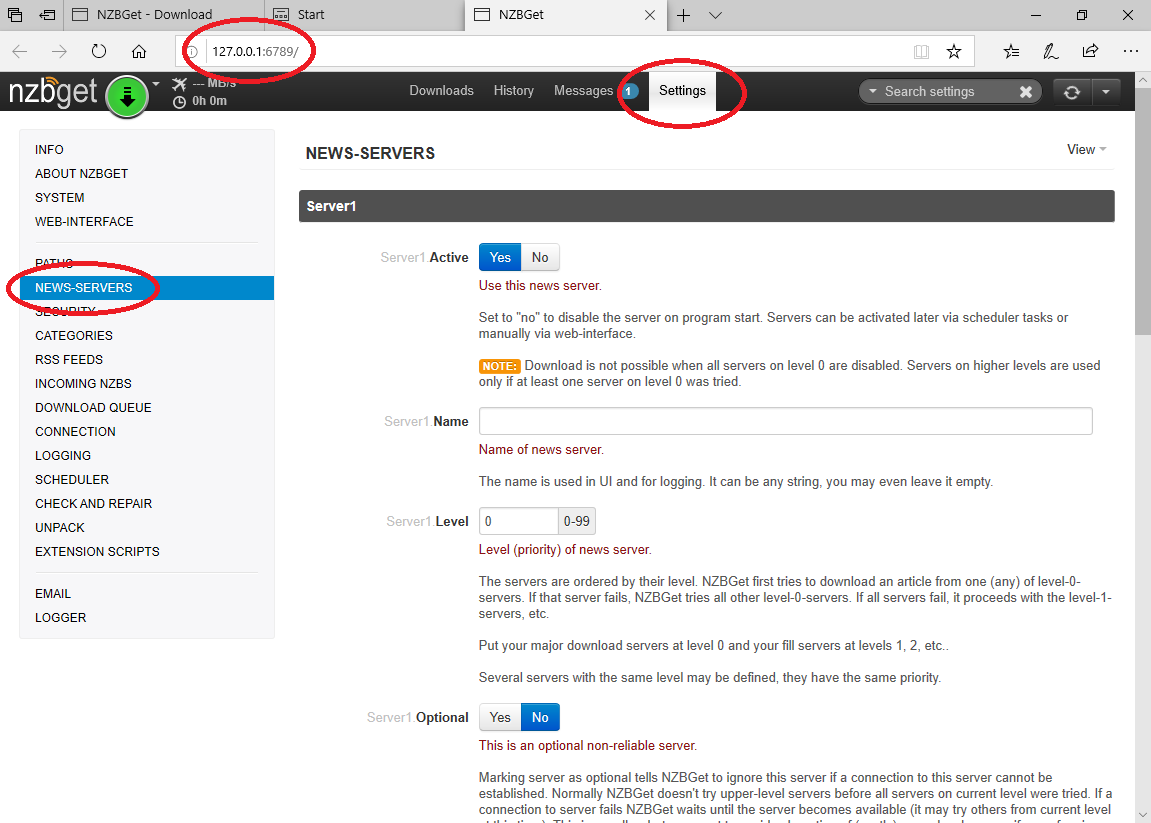Click the Server1 Name input field
Screen dimensions: 1151x823
(785, 421)
